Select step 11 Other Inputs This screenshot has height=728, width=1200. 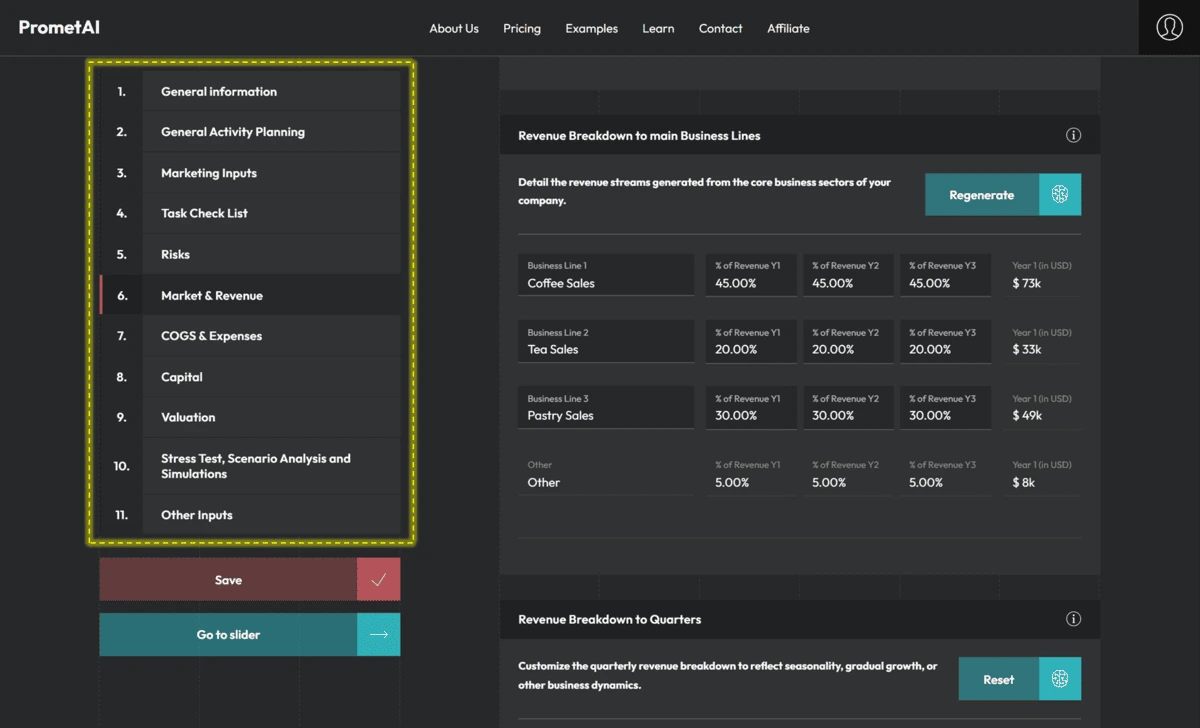tap(250, 515)
